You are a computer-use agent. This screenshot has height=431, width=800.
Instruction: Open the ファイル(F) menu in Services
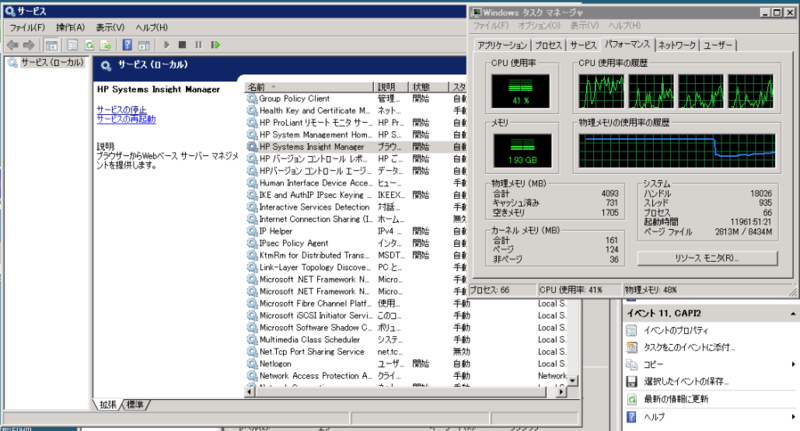pos(27,28)
